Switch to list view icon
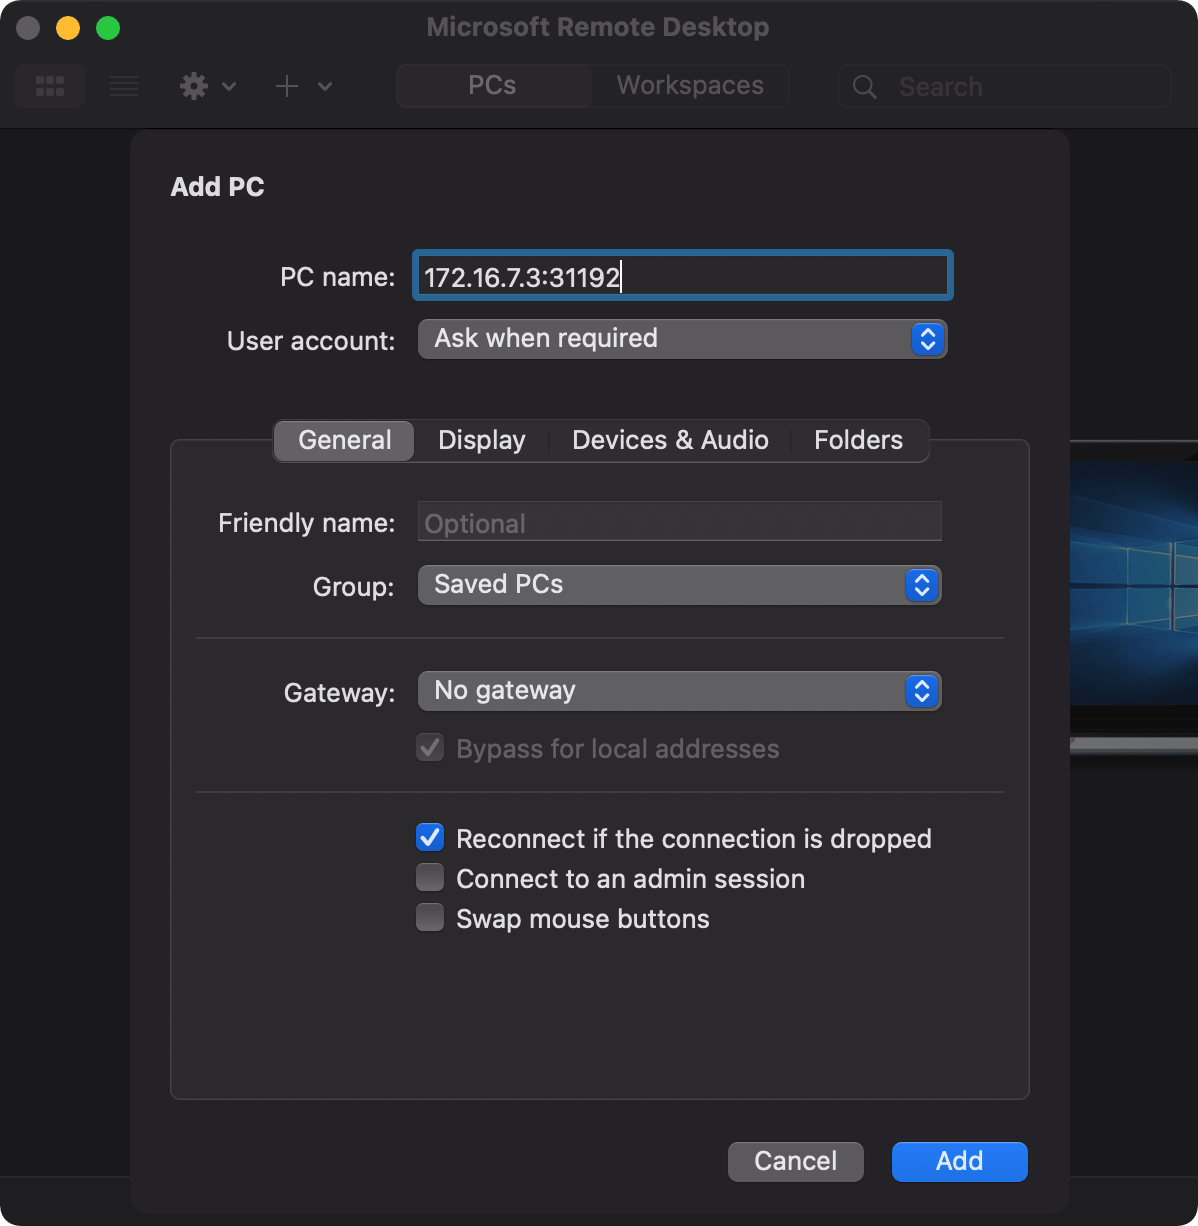 click(124, 87)
